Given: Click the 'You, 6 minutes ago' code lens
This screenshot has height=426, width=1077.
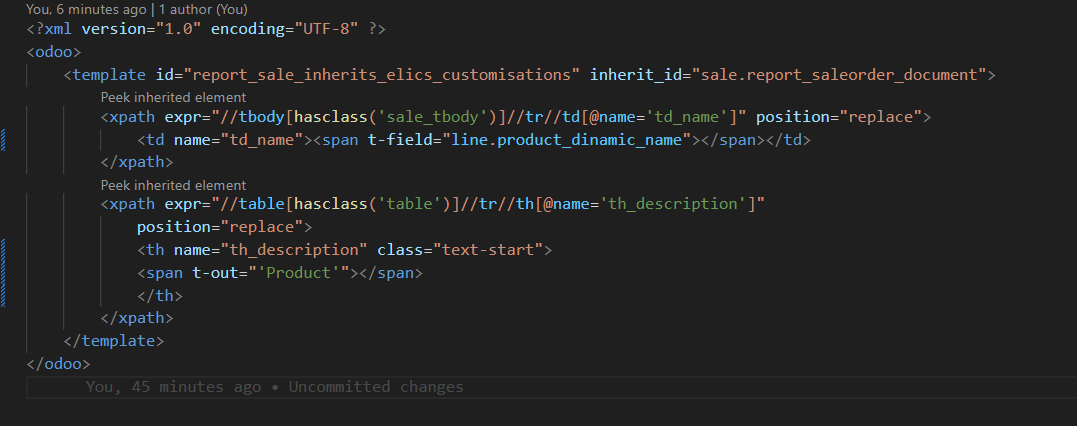Looking at the screenshot, I should point(86,10).
